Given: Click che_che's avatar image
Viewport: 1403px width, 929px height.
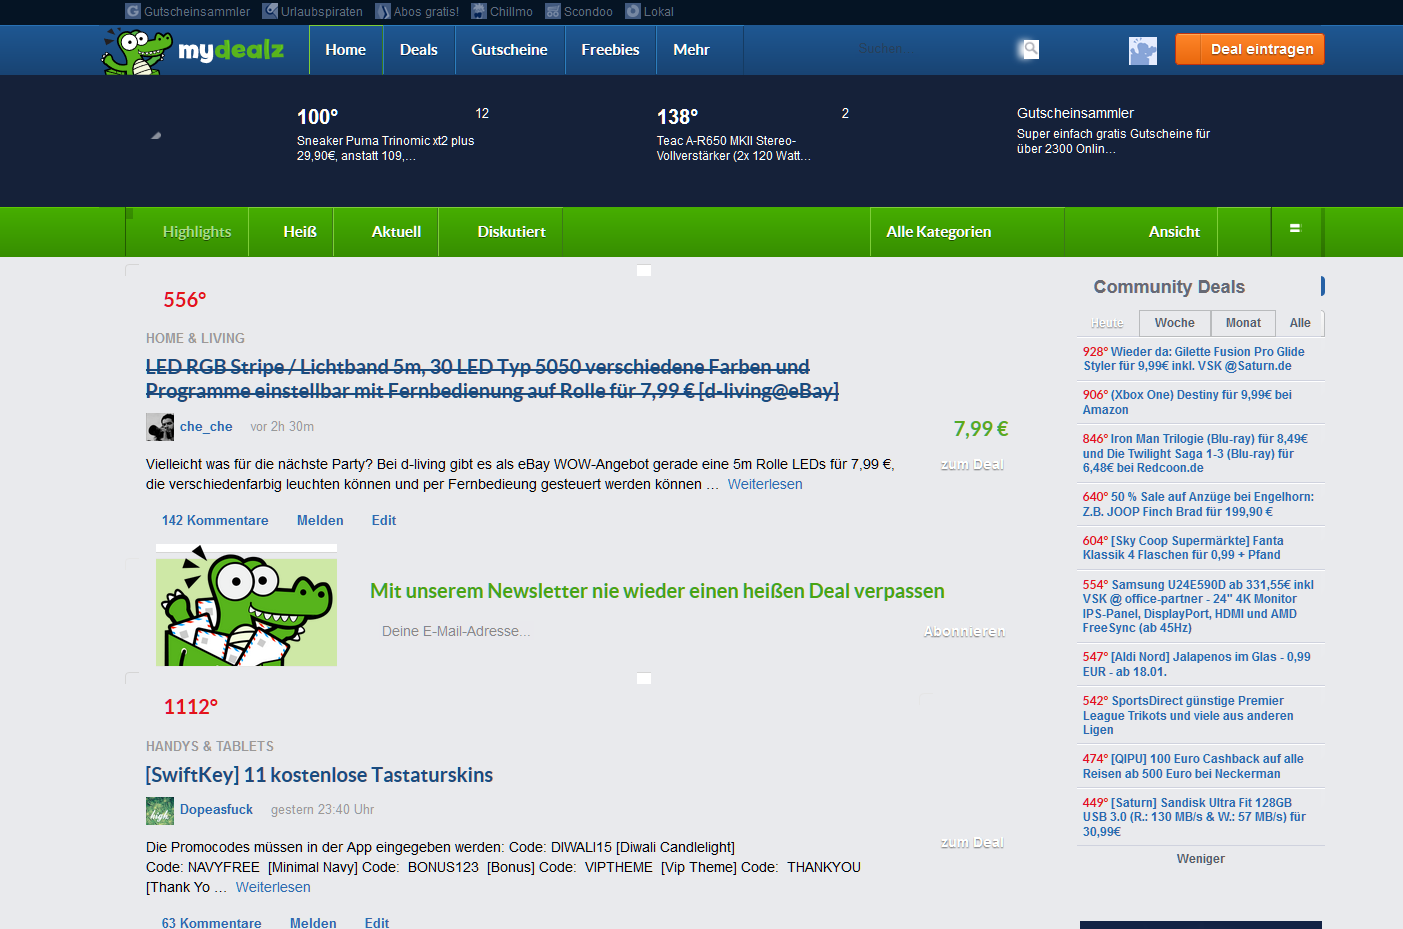Looking at the screenshot, I should (160, 427).
